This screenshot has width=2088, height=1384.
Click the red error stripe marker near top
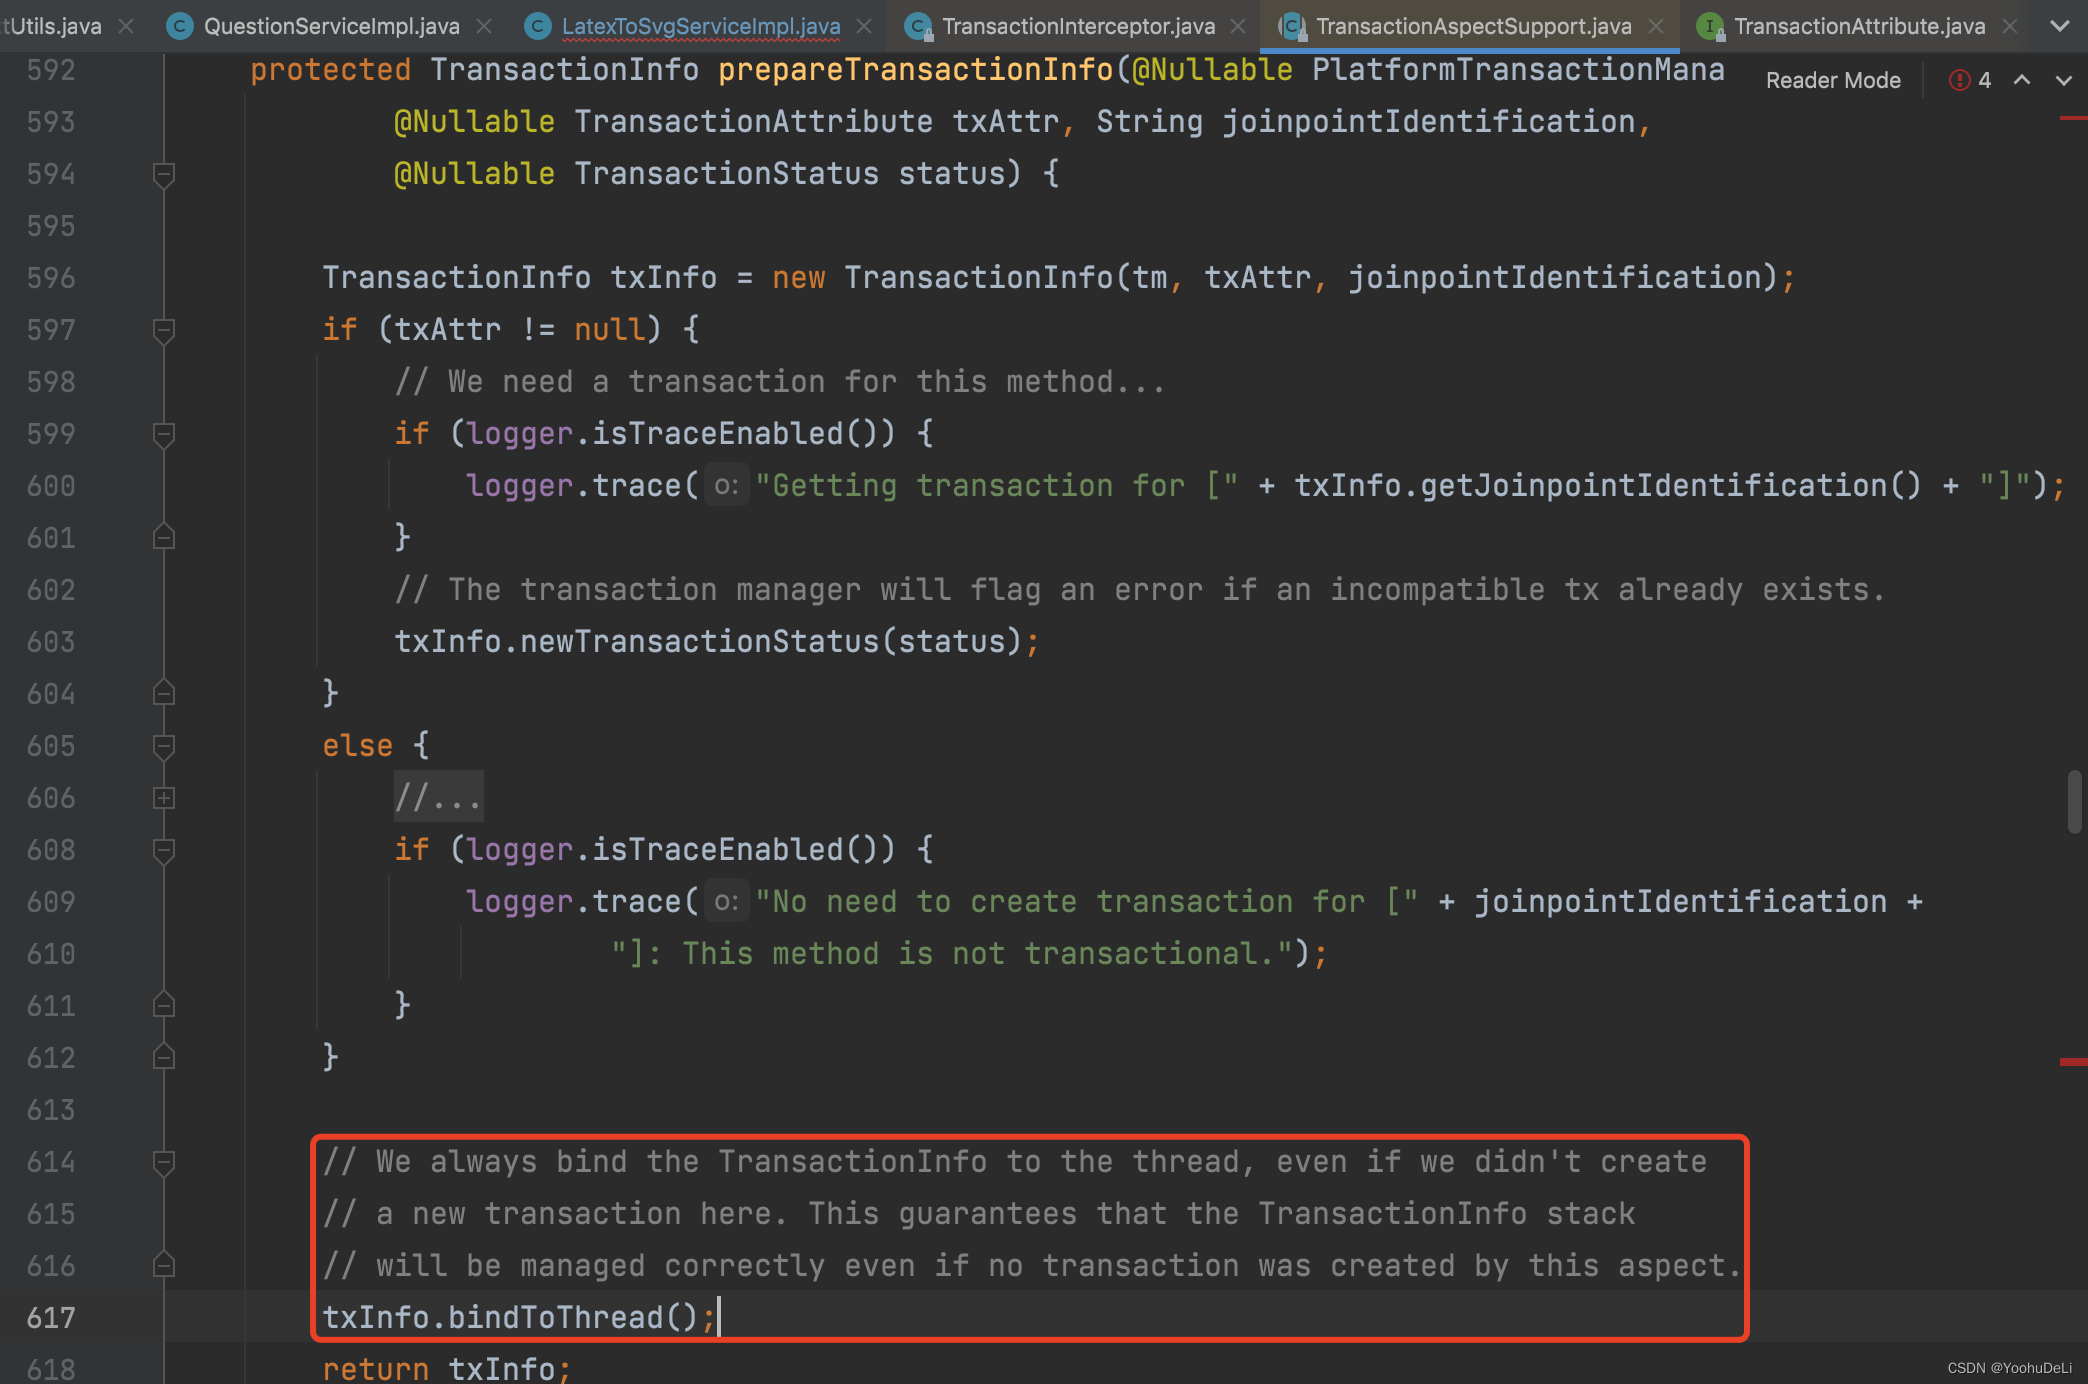pyautogui.click(x=2072, y=118)
